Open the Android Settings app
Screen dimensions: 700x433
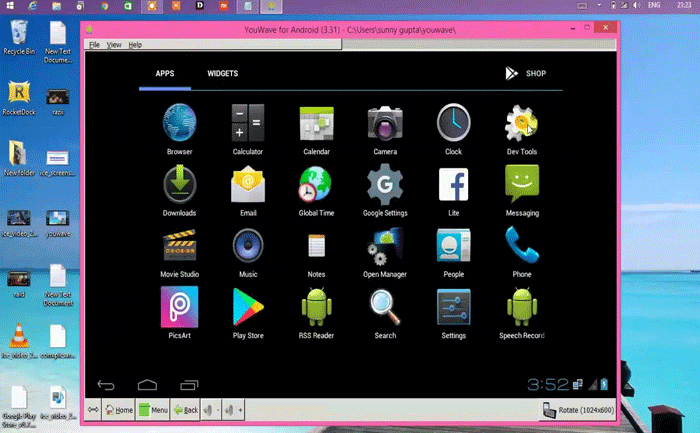(453, 313)
